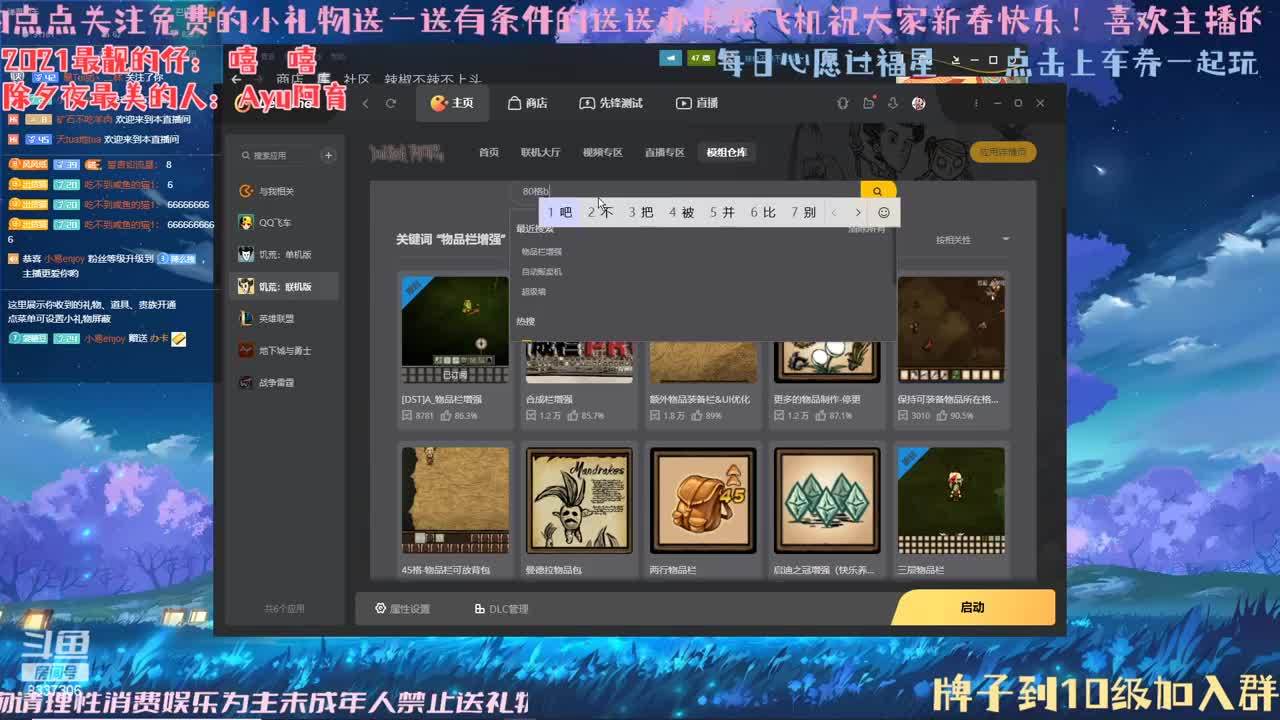Choose IME candidate 5 并

click(x=722, y=212)
